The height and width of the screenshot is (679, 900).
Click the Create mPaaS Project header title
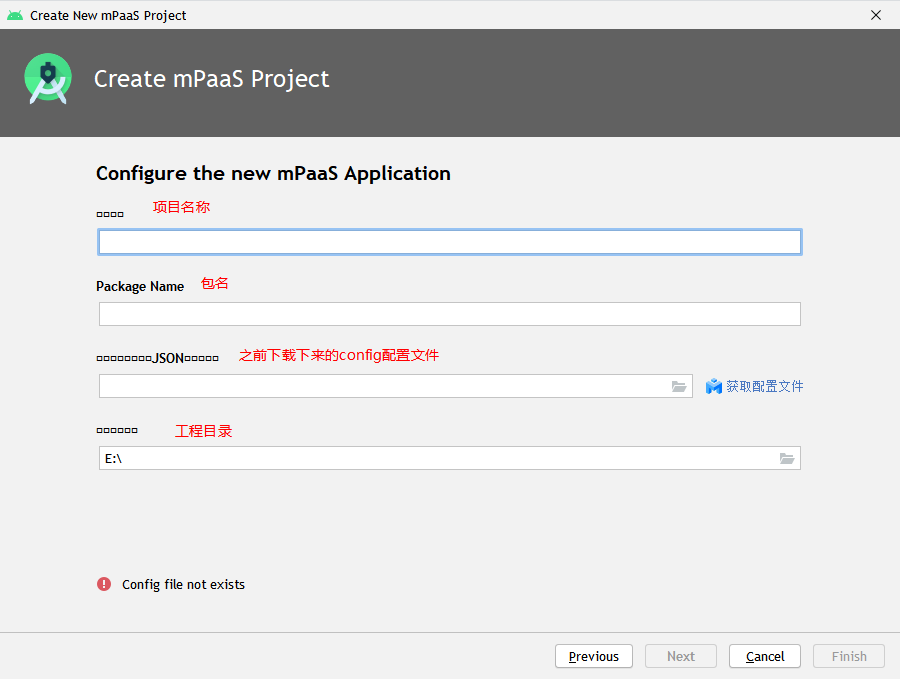tap(211, 79)
